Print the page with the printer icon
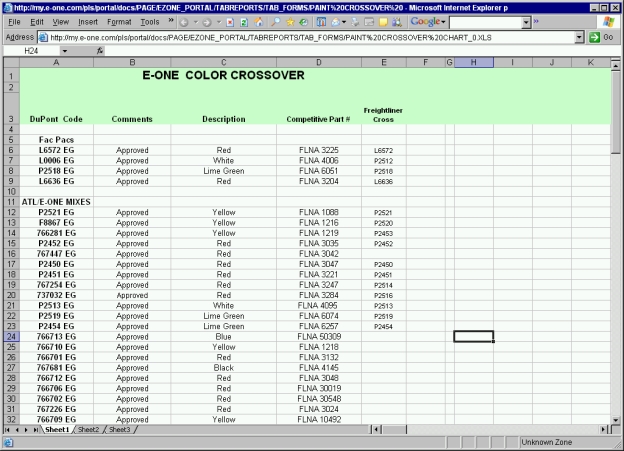The image size is (624, 451). (x=355, y=22)
